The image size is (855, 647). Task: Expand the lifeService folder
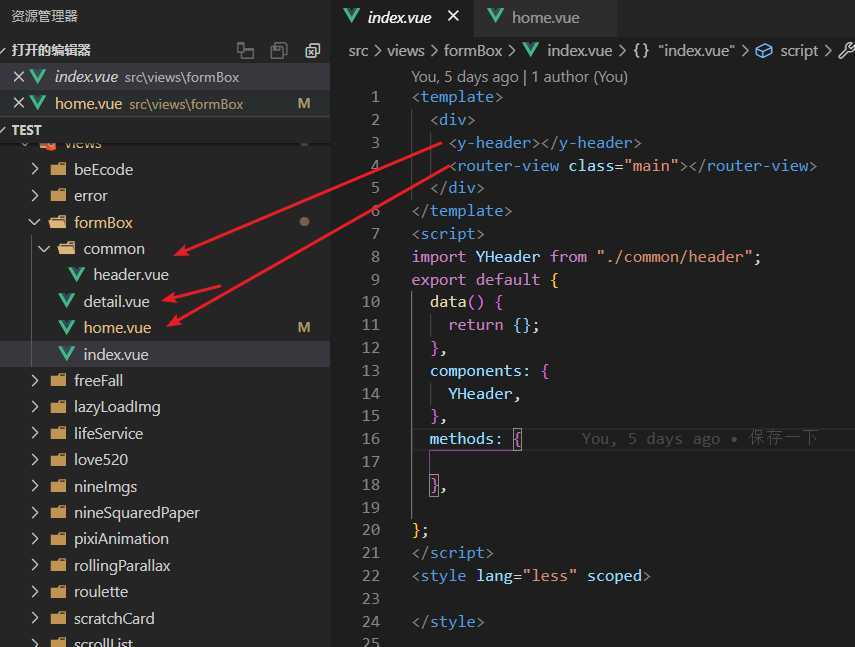35,433
